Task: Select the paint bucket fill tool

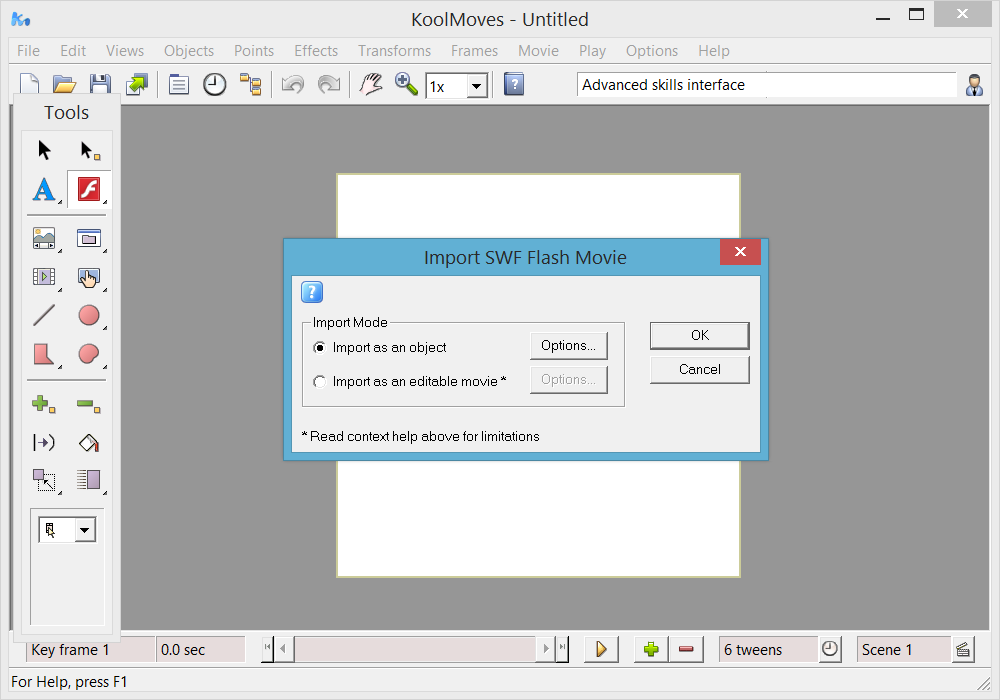Action: (89, 442)
